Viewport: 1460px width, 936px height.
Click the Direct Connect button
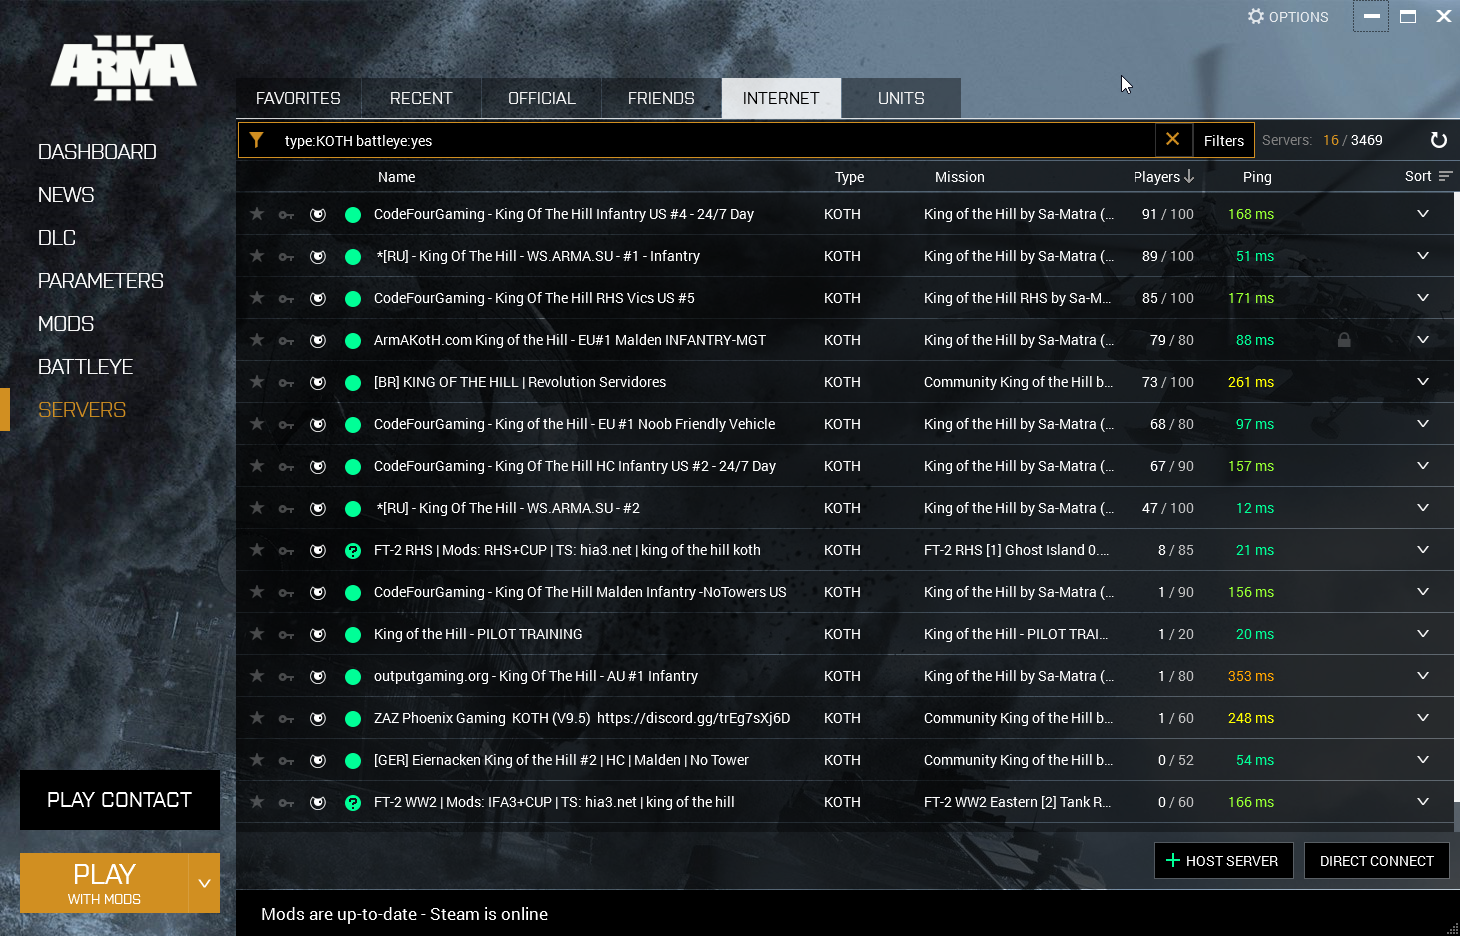[1376, 860]
